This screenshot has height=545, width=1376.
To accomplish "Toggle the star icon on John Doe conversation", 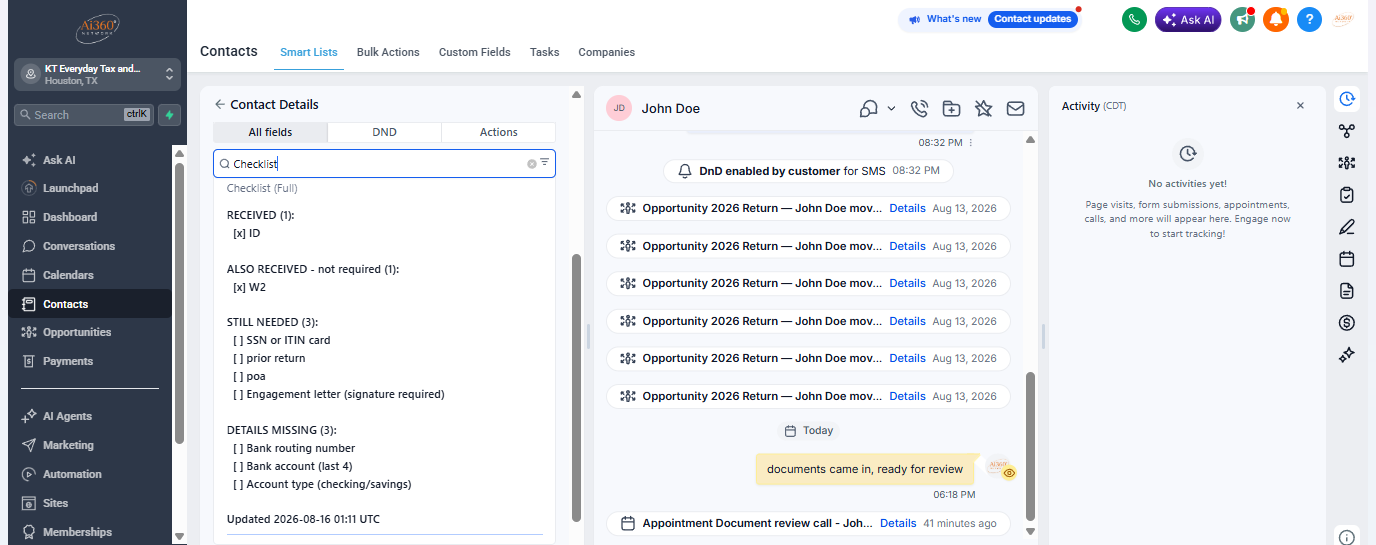I will pos(983,108).
